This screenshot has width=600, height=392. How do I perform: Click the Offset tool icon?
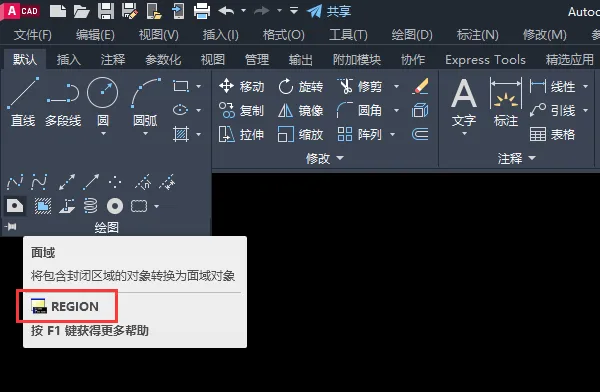pos(420,134)
